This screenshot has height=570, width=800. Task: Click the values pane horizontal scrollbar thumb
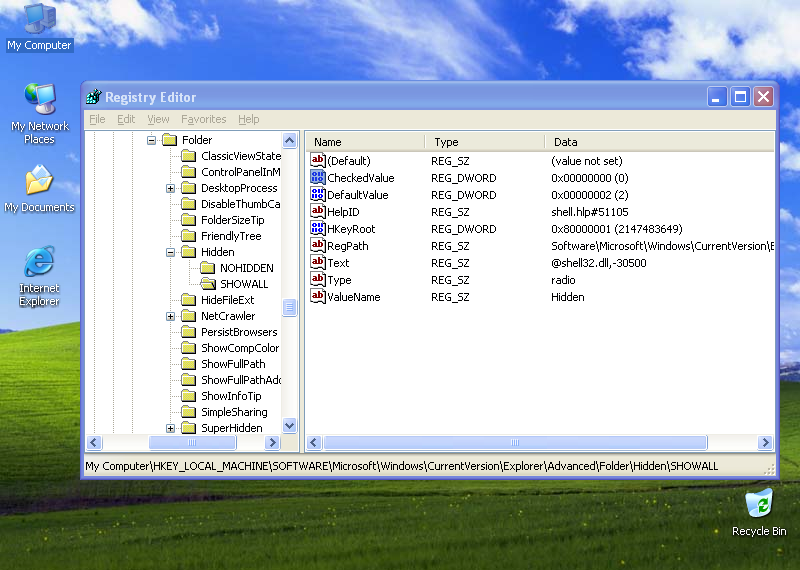tap(515, 442)
